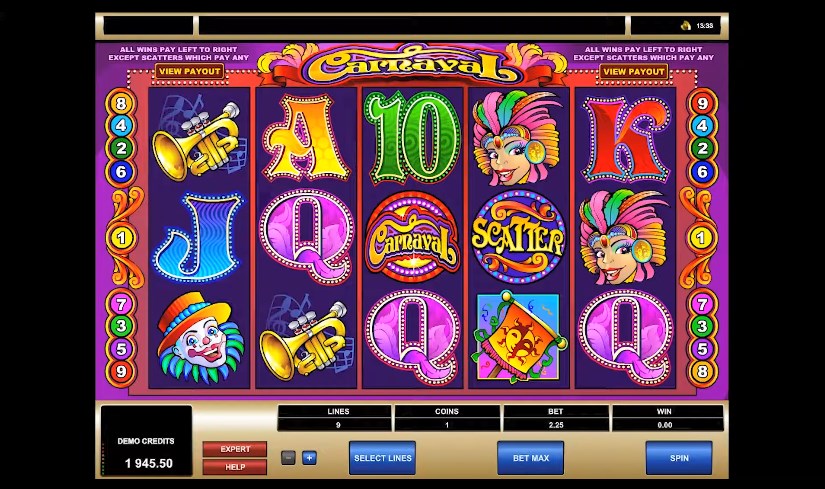Open the Help section
825x489 pixels.
[x=235, y=467]
